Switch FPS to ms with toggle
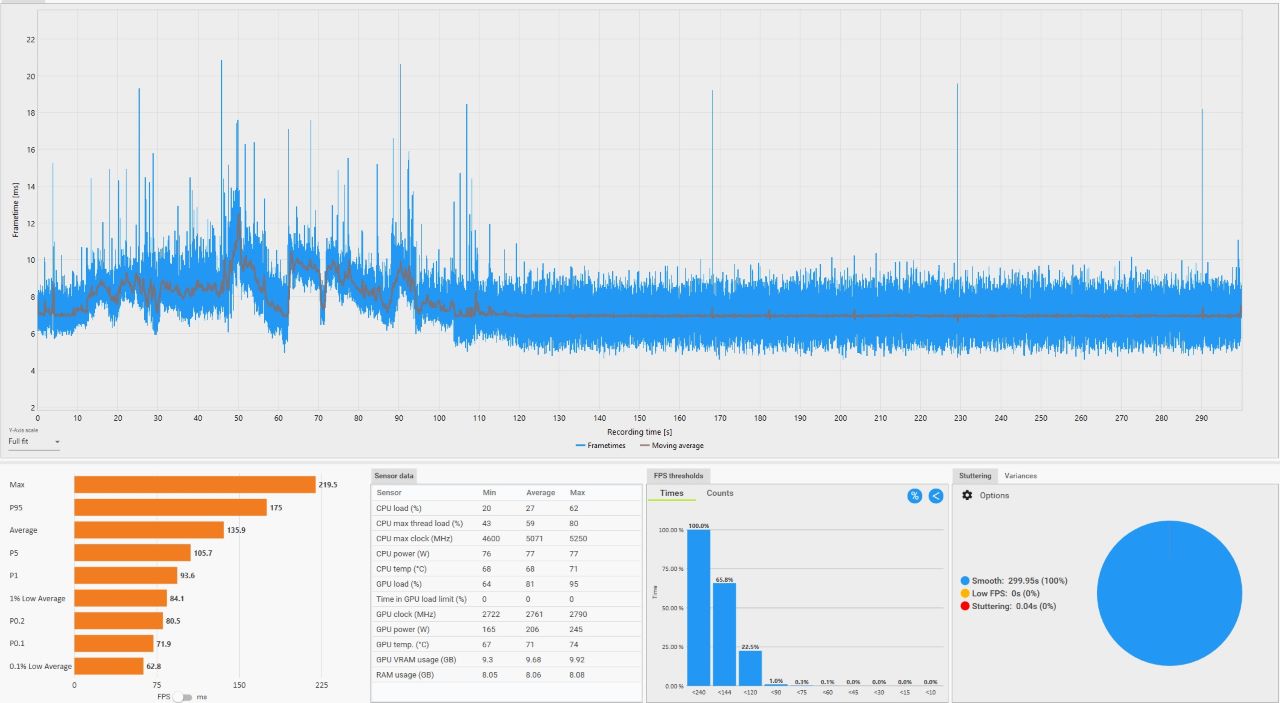1280x703 pixels. click(183, 697)
